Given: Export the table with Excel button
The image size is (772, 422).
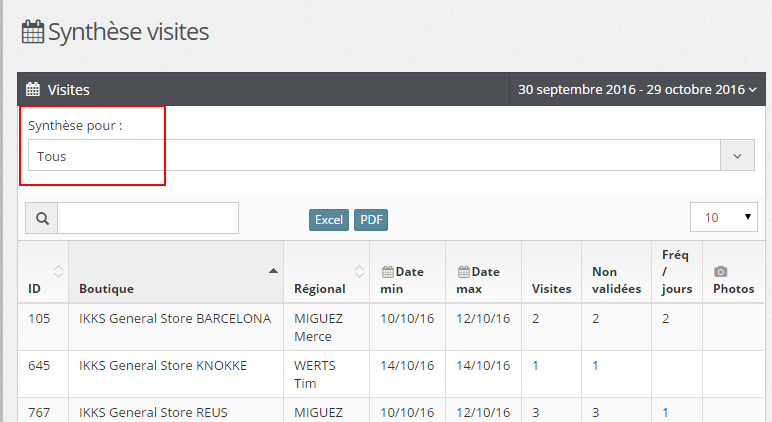Looking at the screenshot, I should click(329, 220).
